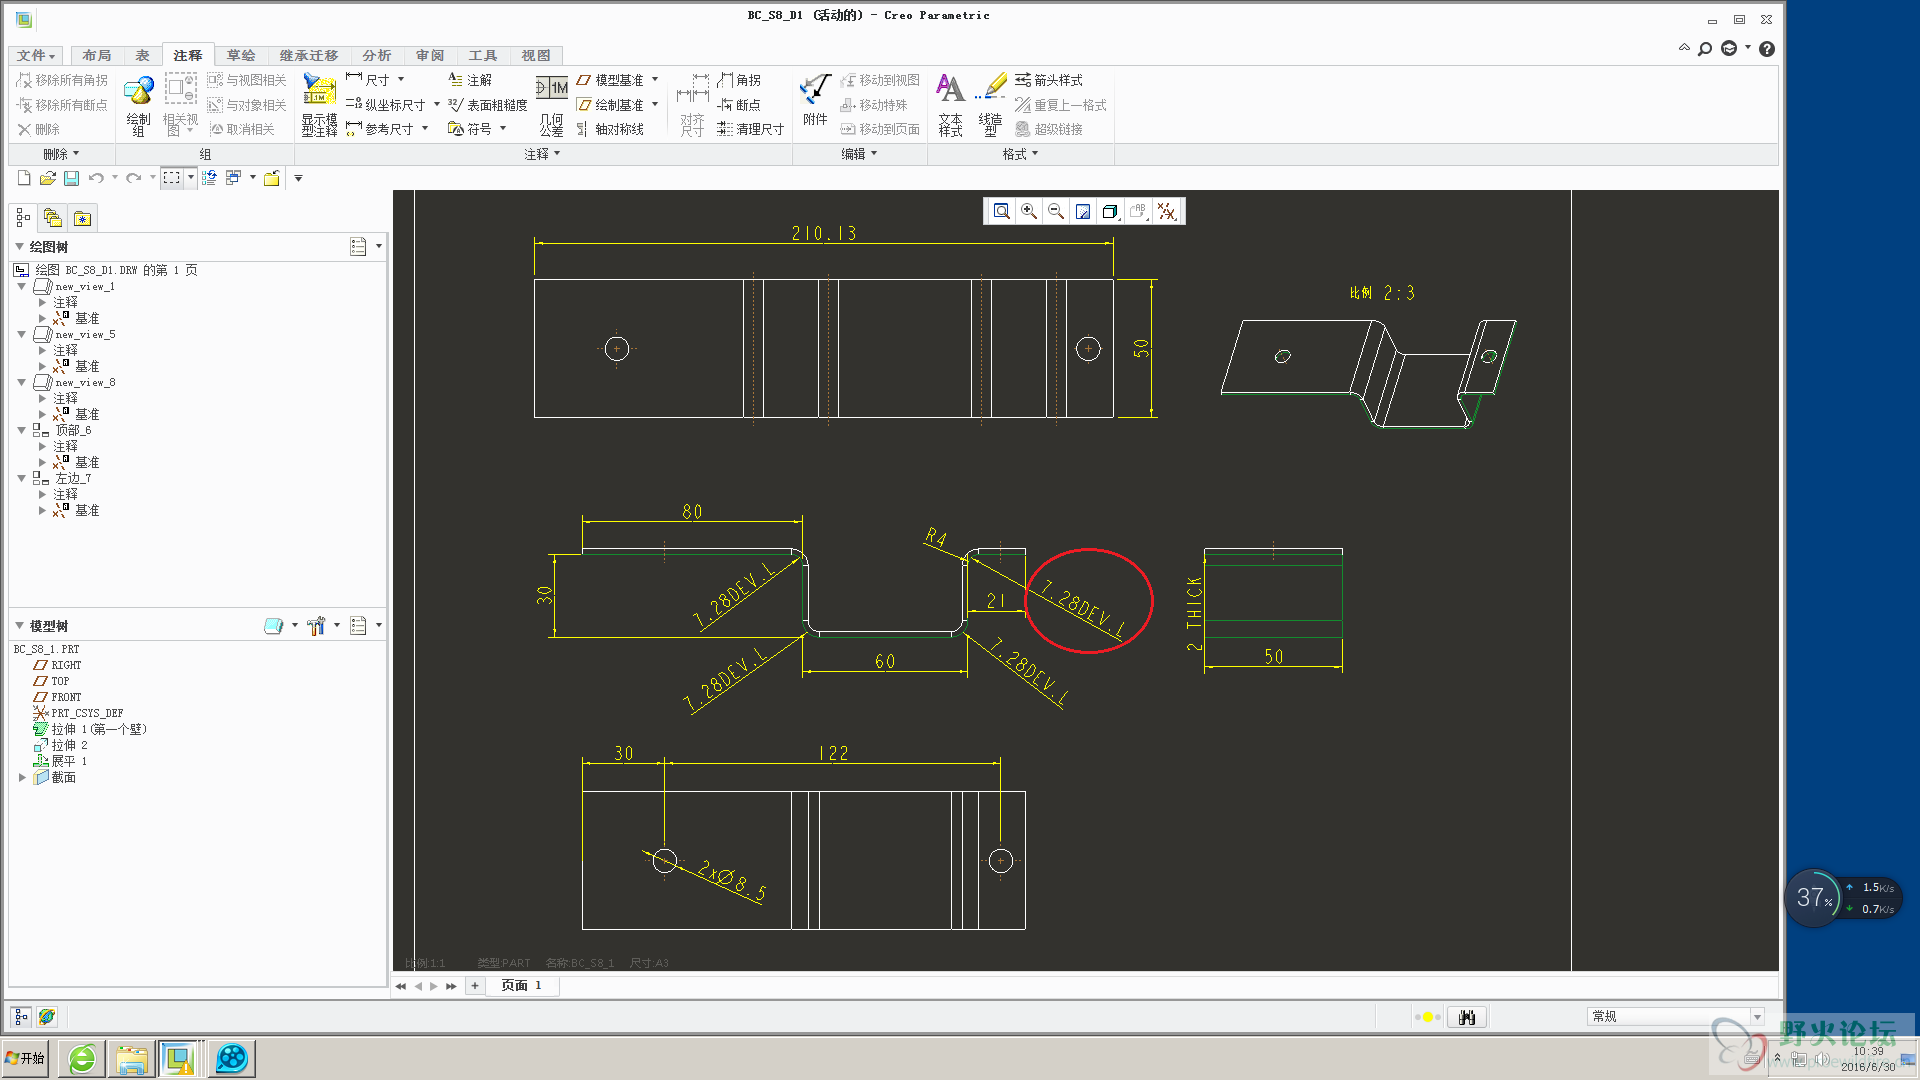
Task: Toggle the selection rectangle tool
Action: pos(172,178)
